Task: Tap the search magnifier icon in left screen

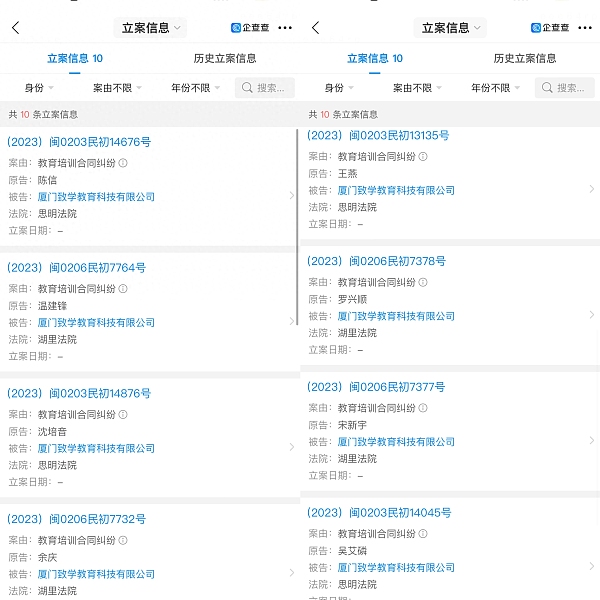Action: (x=247, y=88)
